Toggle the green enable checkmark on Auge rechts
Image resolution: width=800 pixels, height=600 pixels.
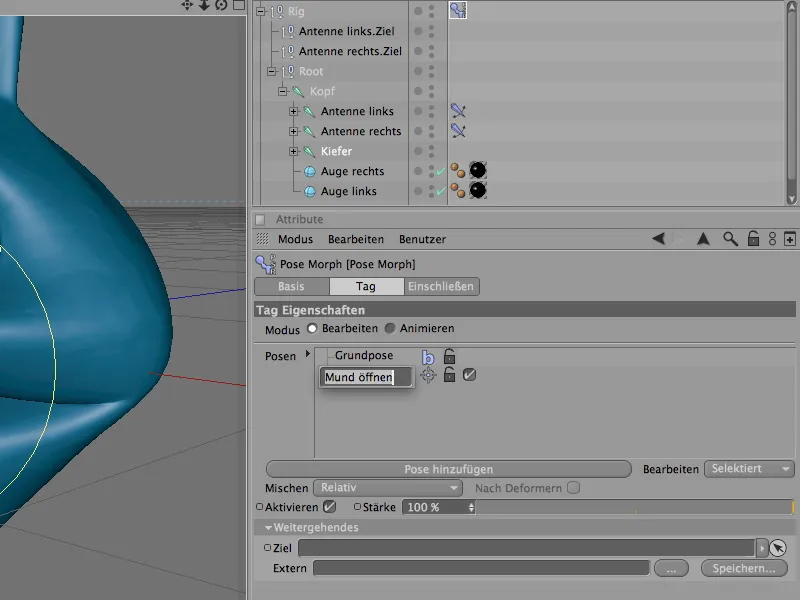pos(438,170)
